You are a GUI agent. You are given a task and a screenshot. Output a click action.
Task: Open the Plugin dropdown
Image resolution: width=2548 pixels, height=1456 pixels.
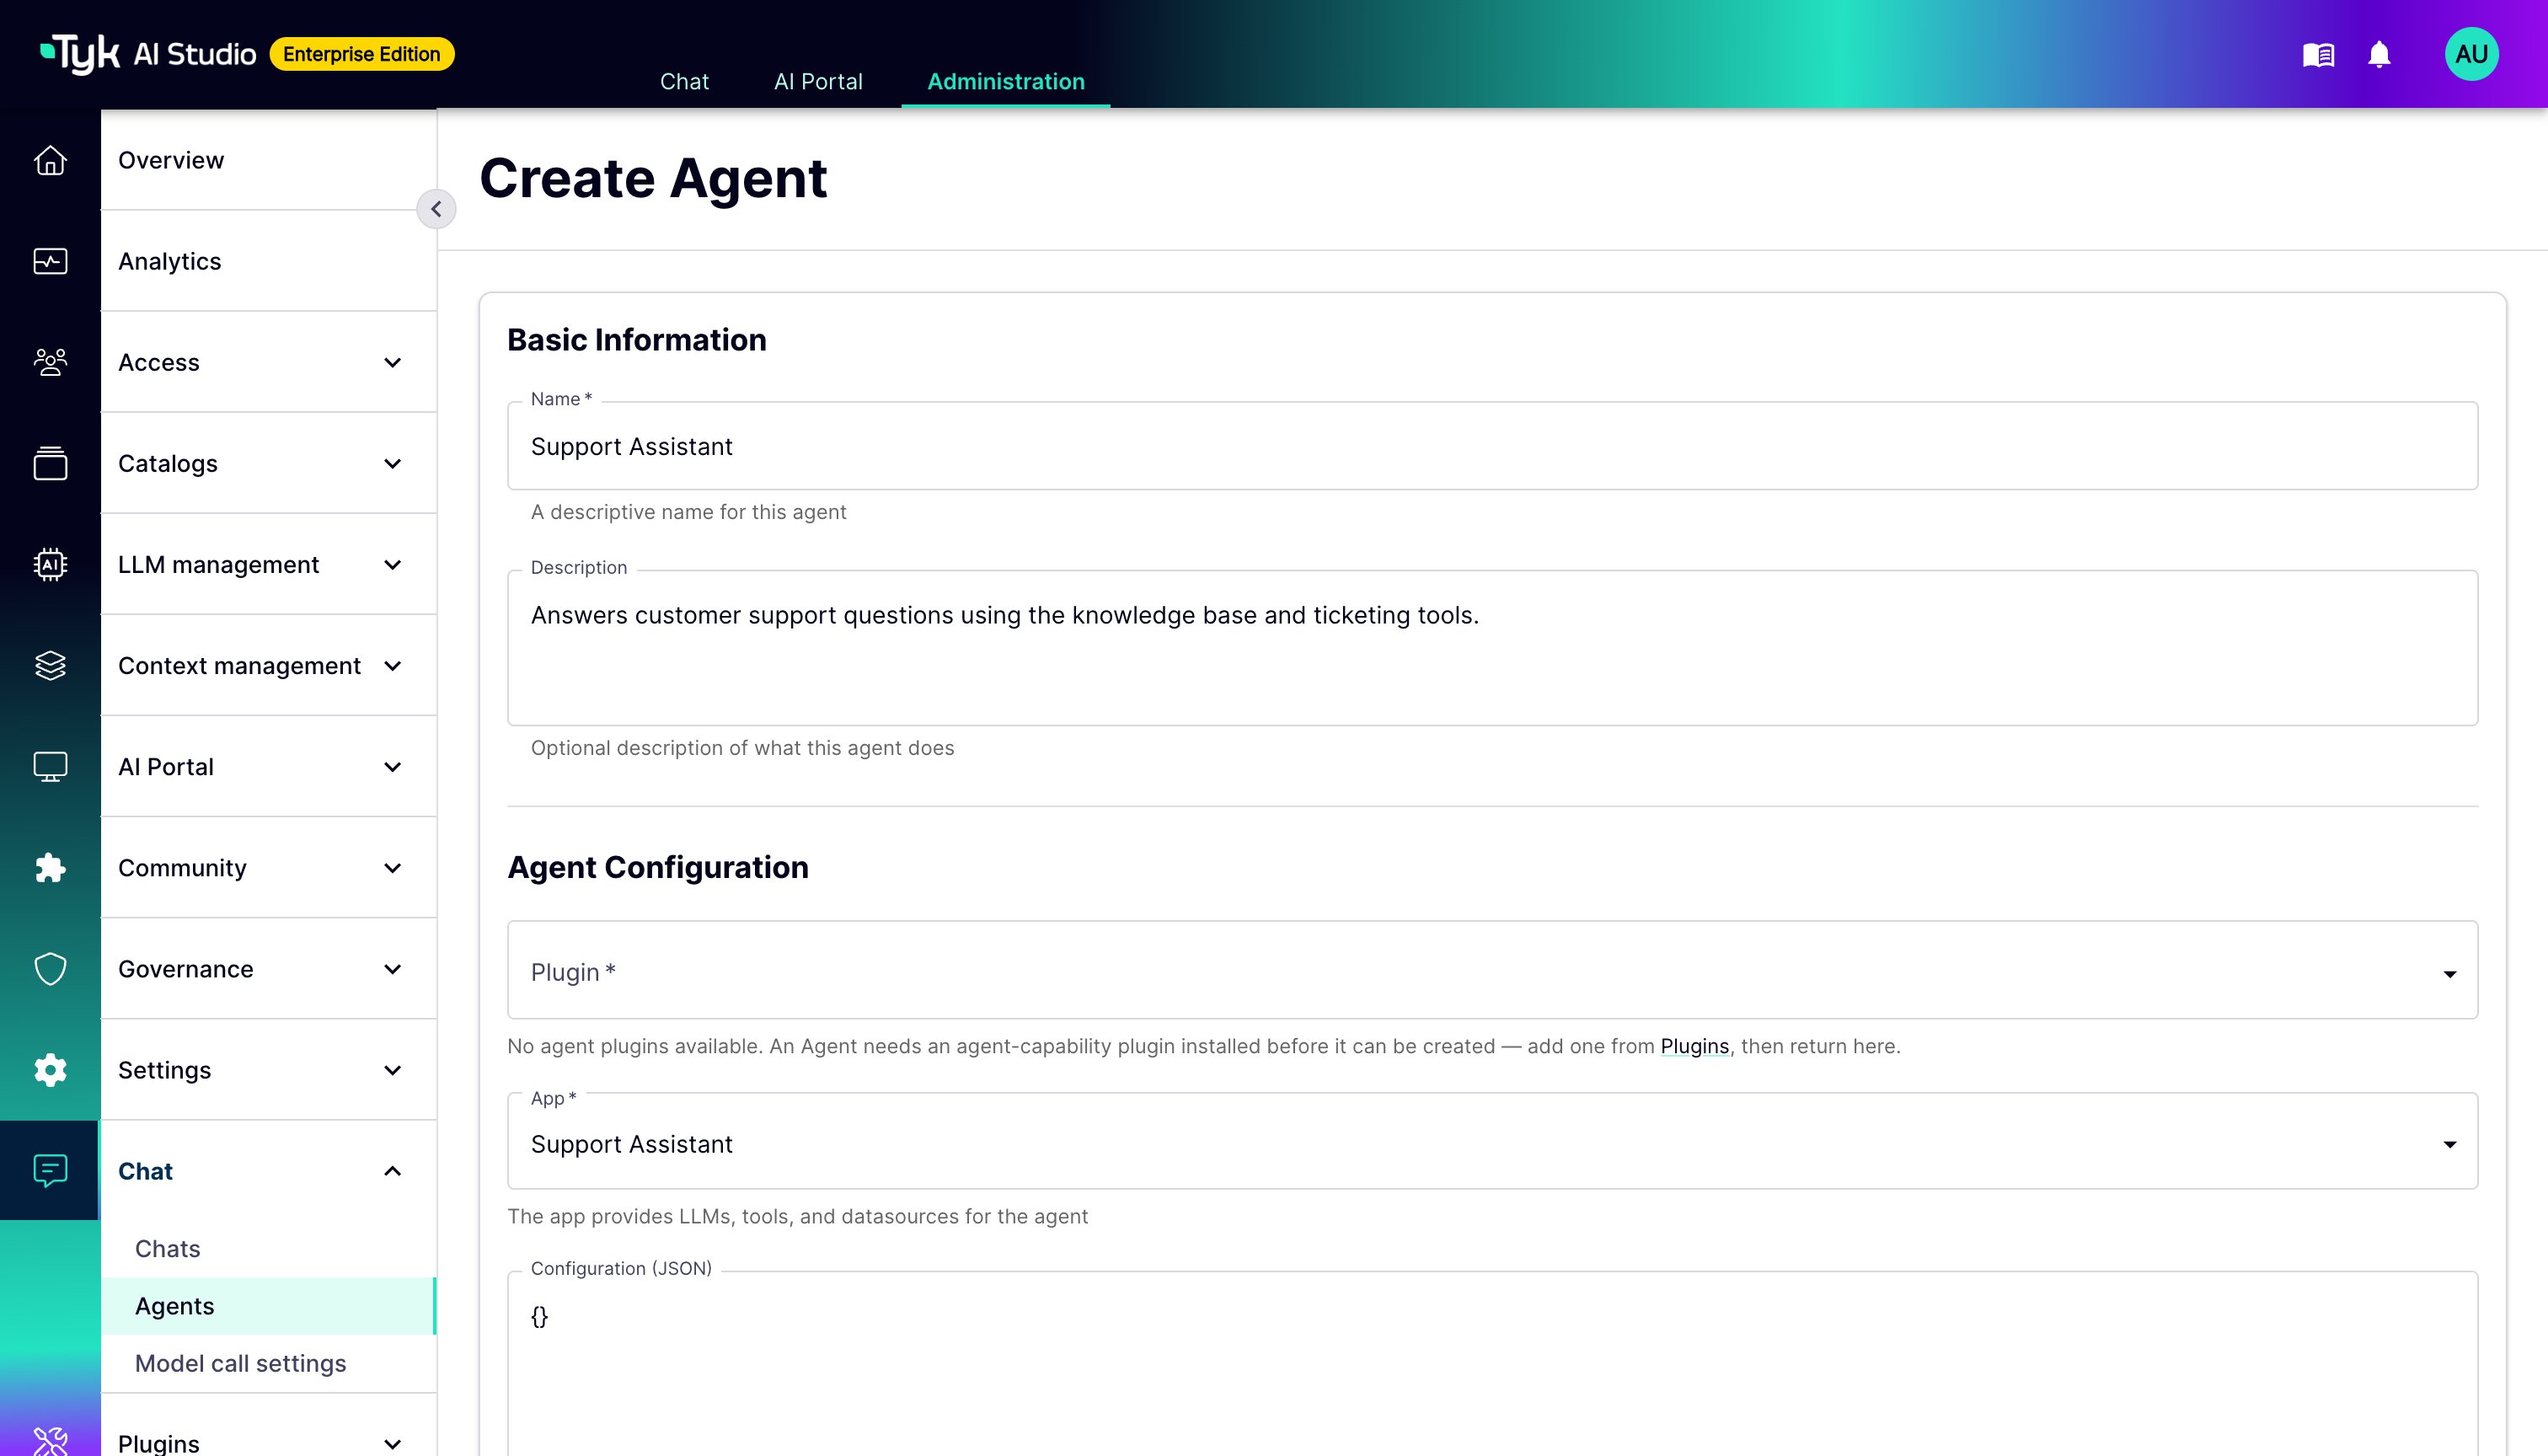coord(1492,970)
